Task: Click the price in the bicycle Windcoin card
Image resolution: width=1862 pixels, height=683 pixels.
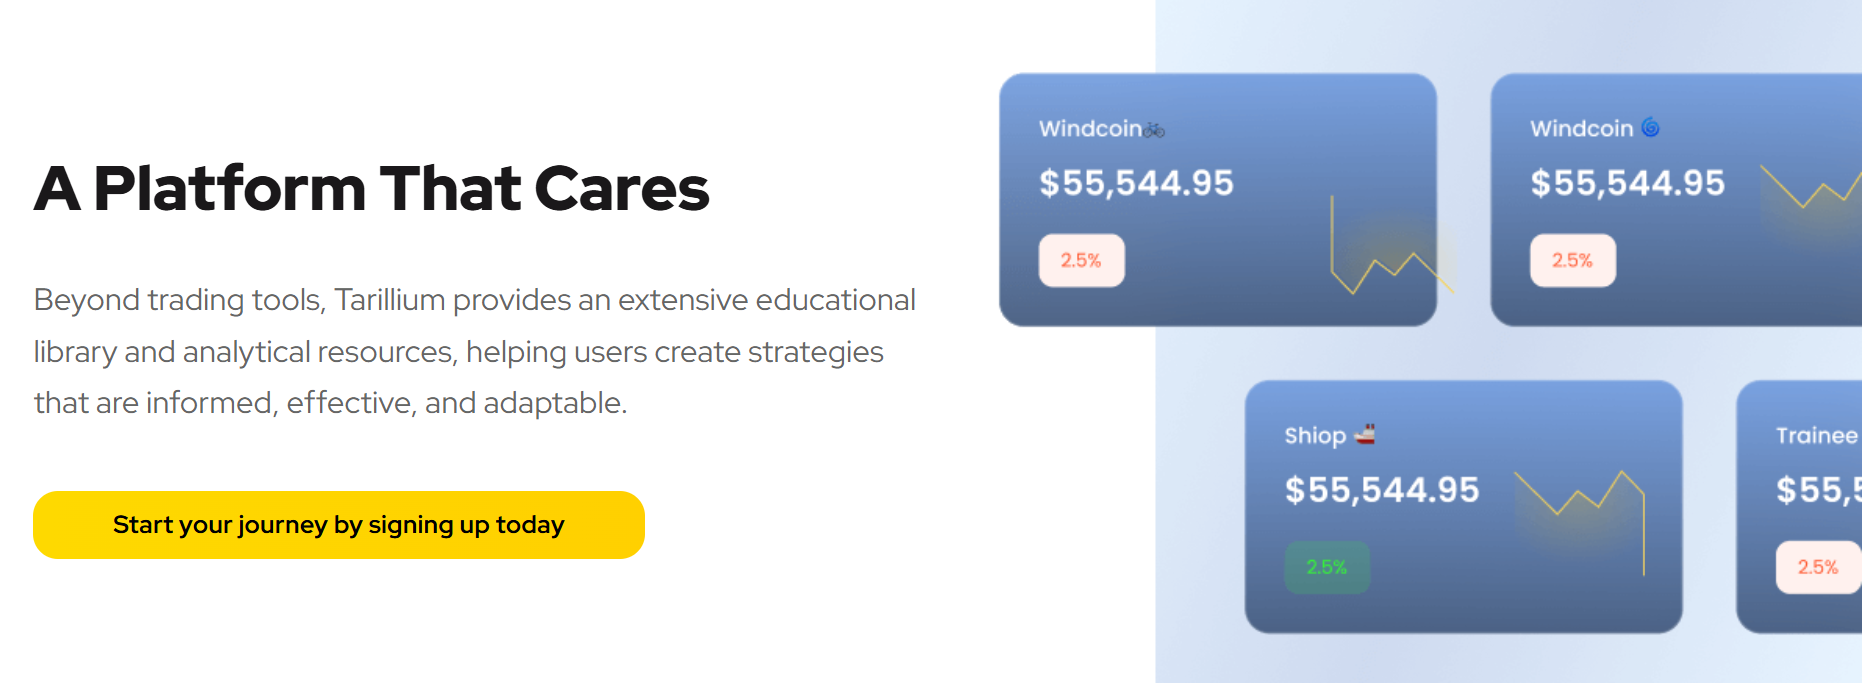Action: click(1136, 183)
